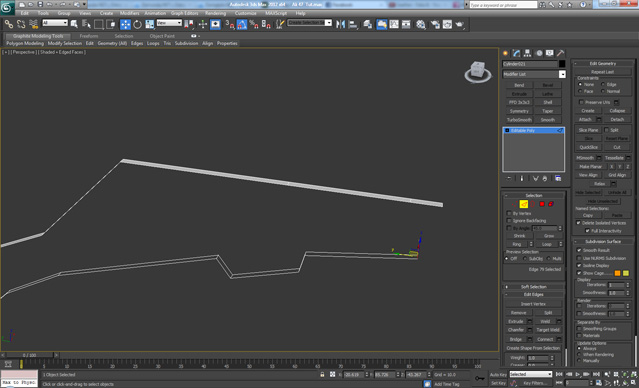Switch to the Object Paint ribbon tab
The width and height of the screenshot is (639, 388).
162,36
